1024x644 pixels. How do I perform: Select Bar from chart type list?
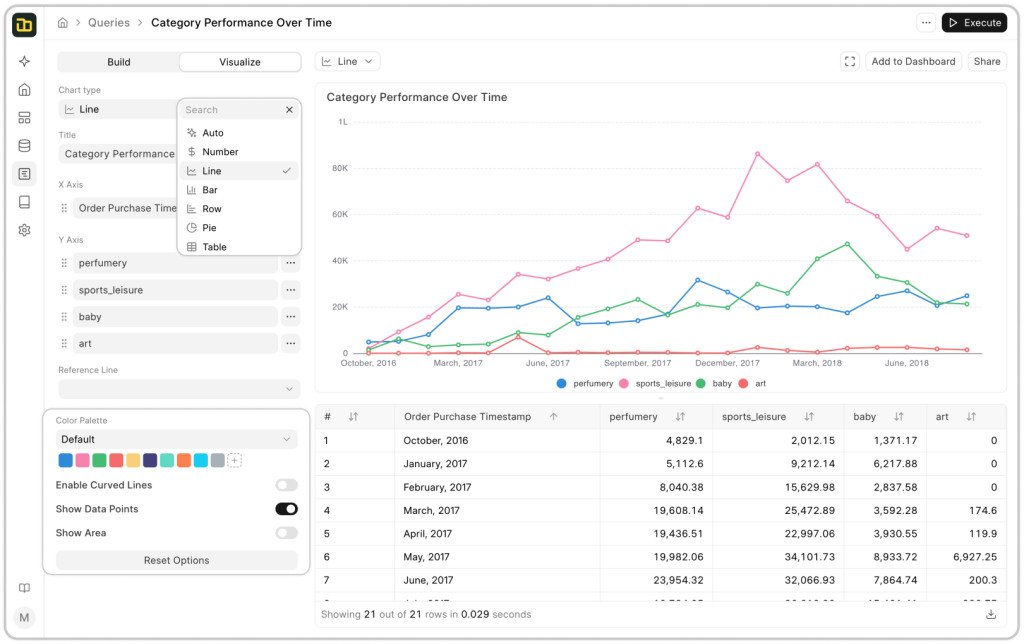click(x=210, y=190)
